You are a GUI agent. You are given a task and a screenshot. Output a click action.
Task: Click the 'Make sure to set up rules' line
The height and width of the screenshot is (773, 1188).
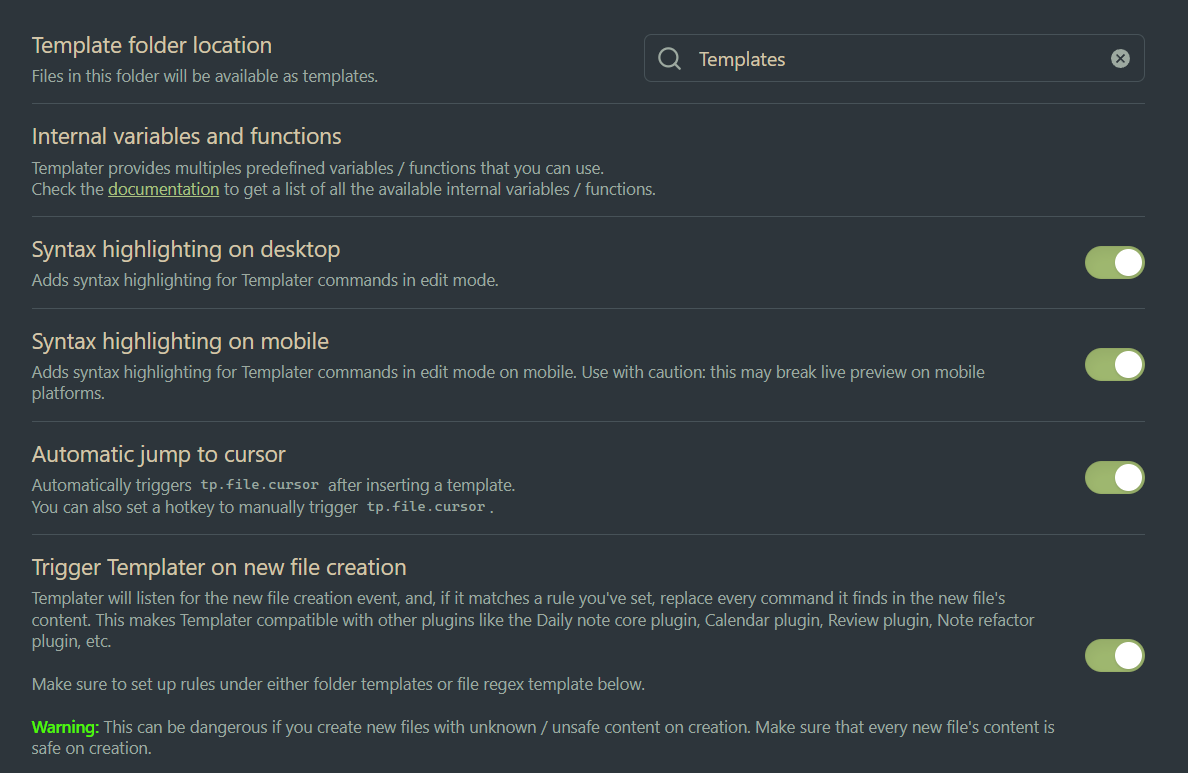click(338, 685)
